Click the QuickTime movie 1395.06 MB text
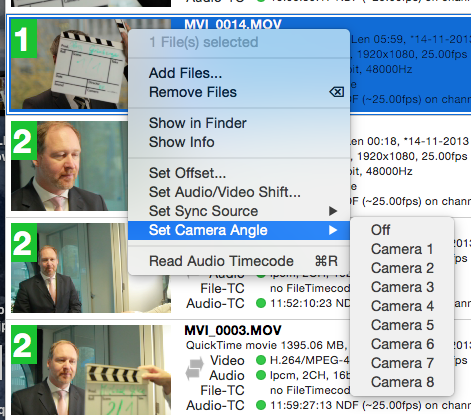The height and width of the screenshot is (420, 471). coord(267,345)
